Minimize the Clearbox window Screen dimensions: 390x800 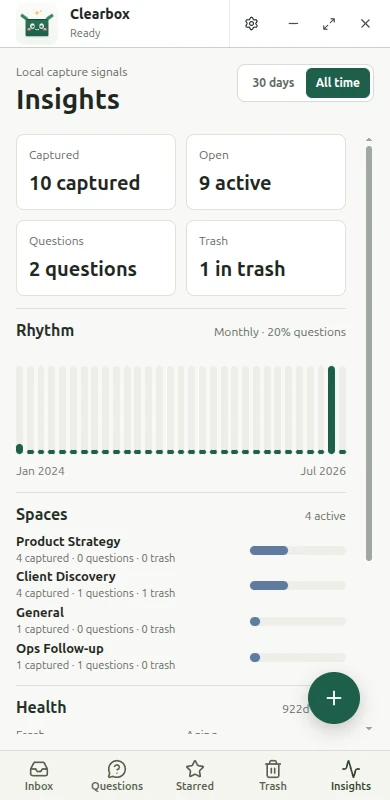pos(293,23)
